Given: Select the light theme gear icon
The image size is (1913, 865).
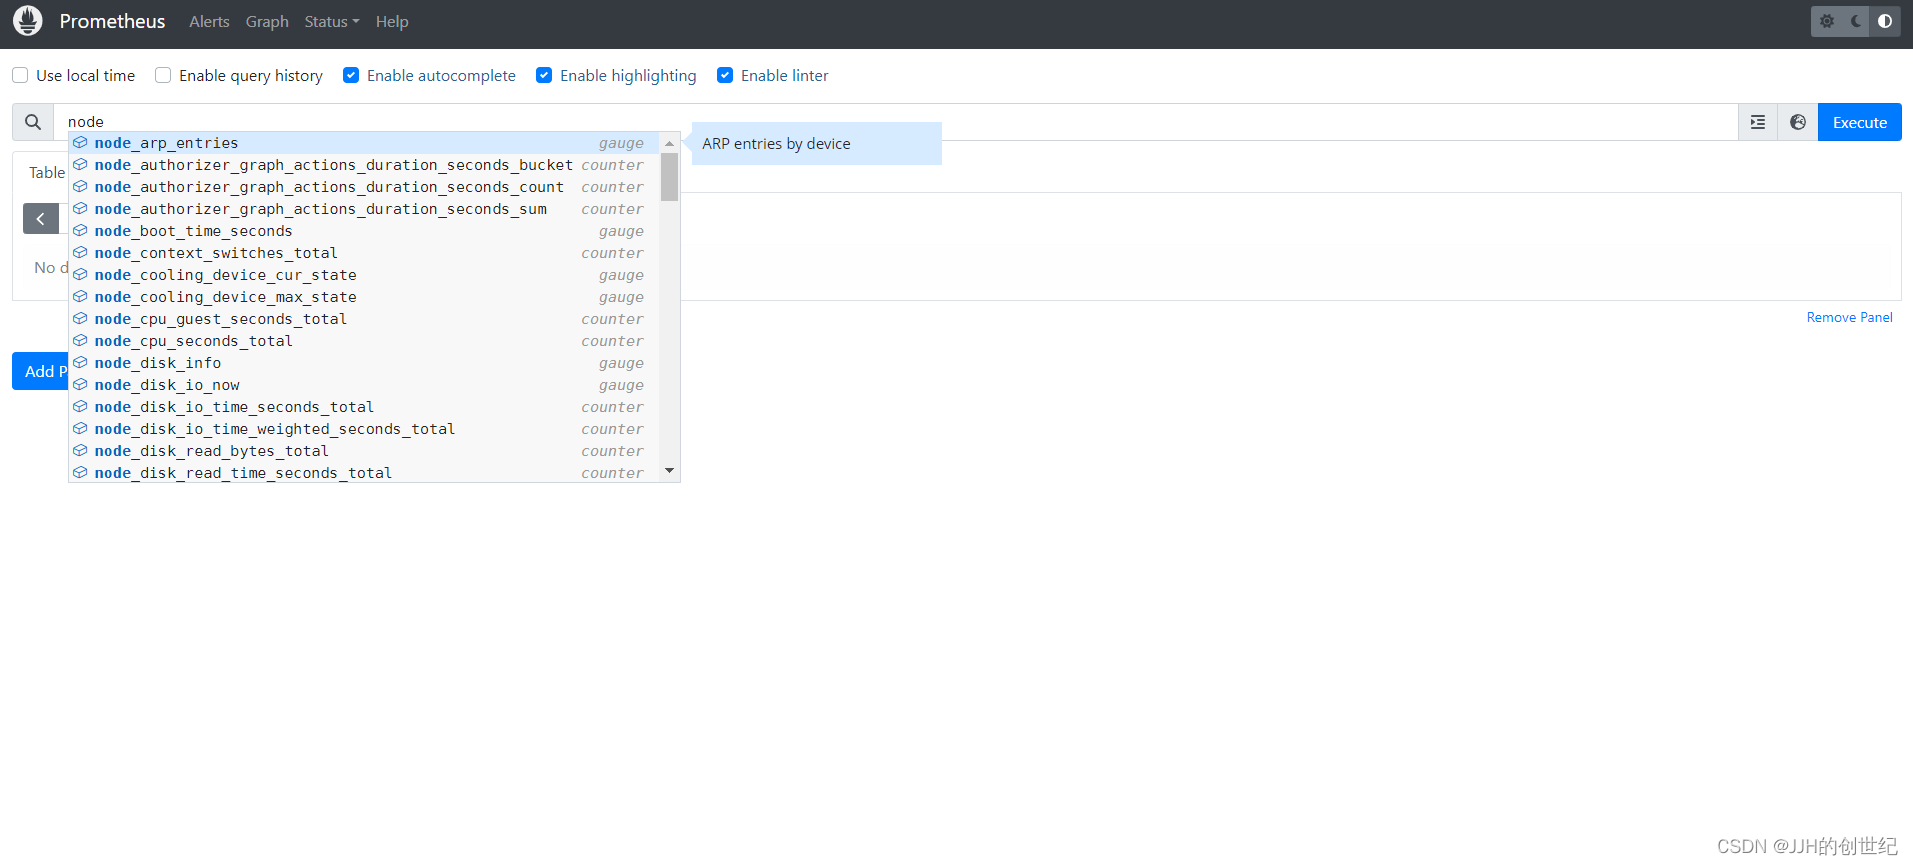Looking at the screenshot, I should (1827, 21).
